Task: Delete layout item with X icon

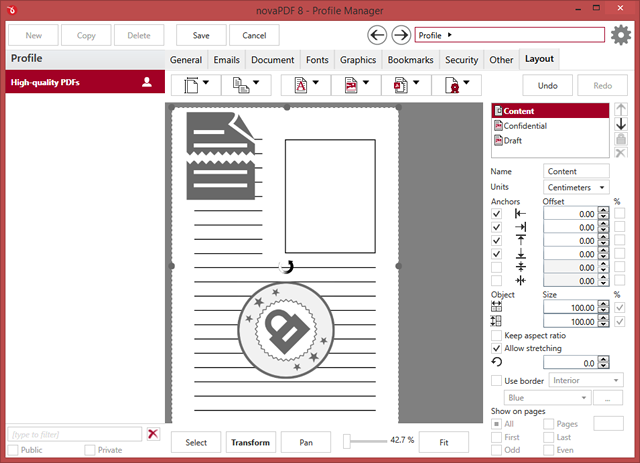Action: (620, 153)
